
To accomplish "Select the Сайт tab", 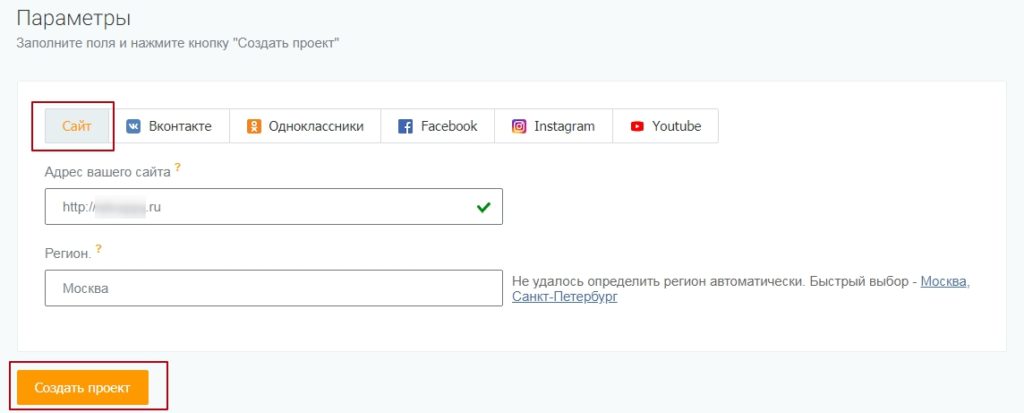I will coord(77,126).
